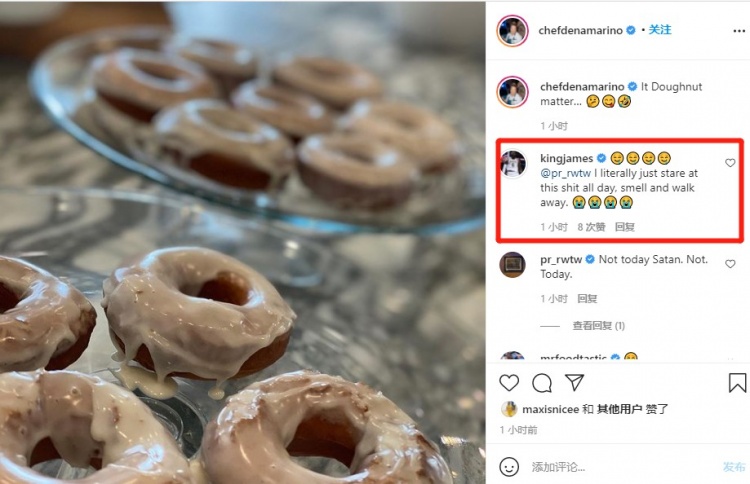Screen dimensions: 750x484
Task: Click the kingjames profile picture
Action: click(512, 164)
